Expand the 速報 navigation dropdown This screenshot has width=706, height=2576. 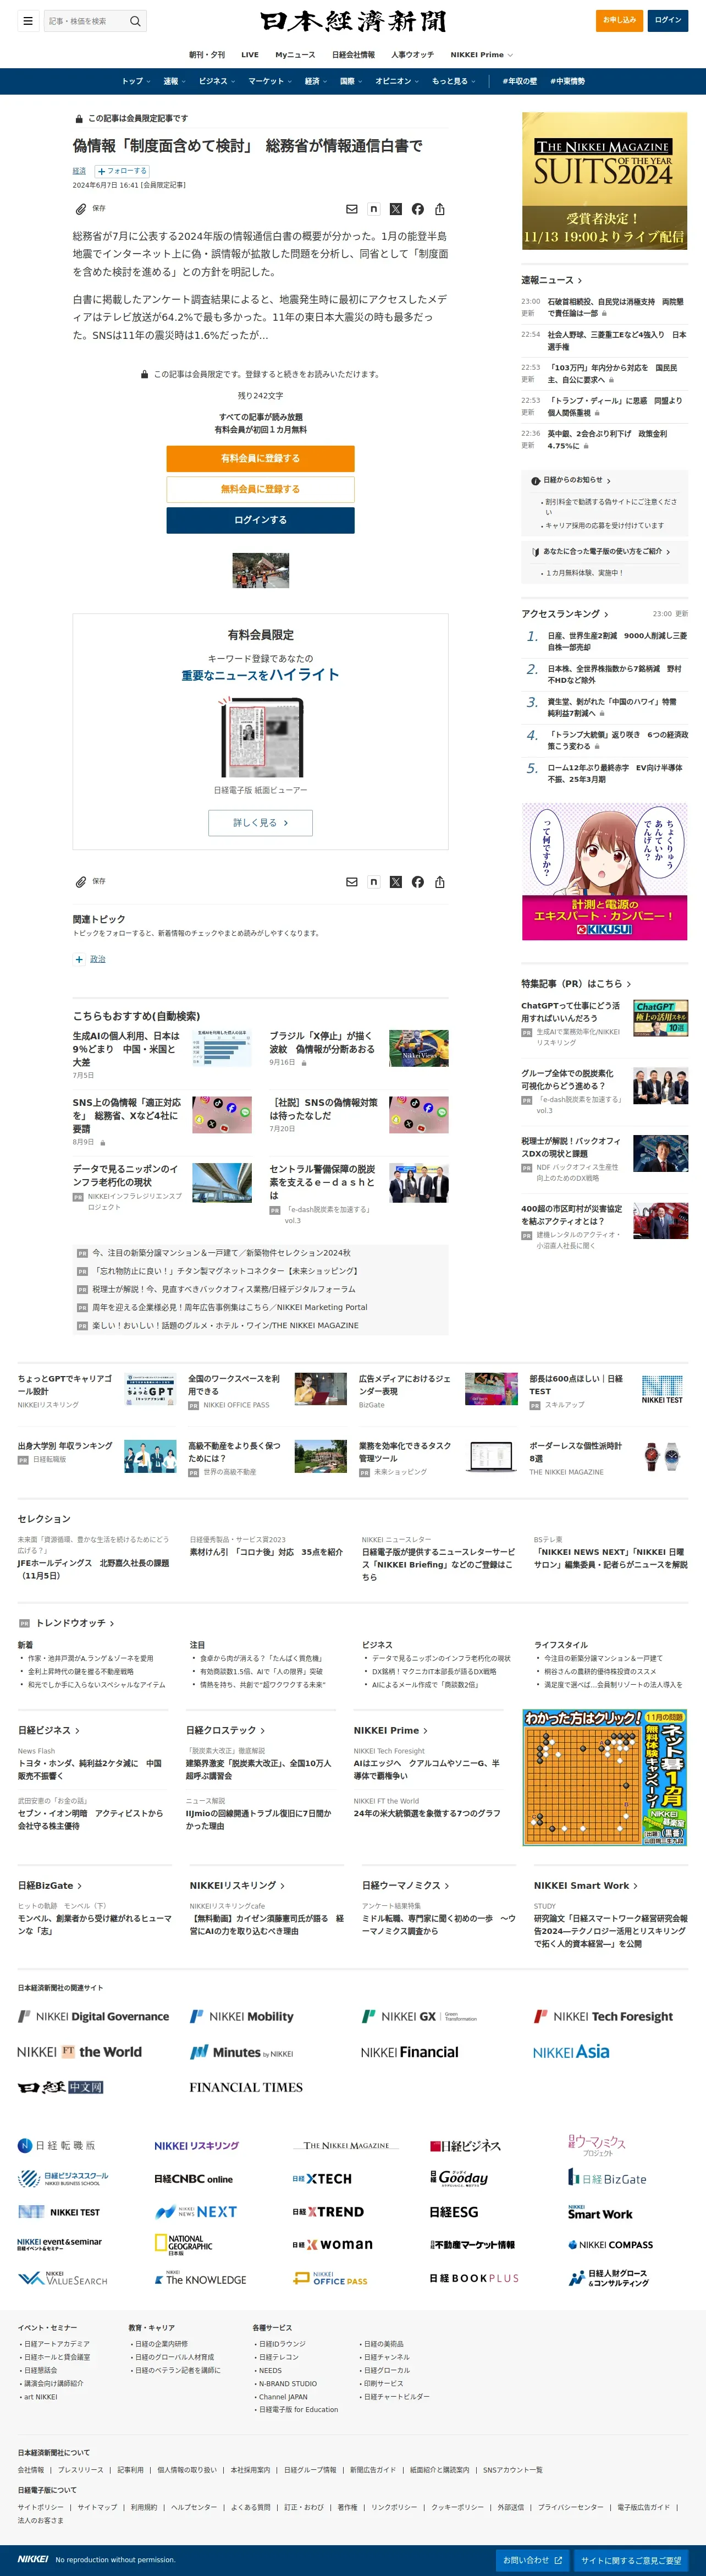point(174,81)
